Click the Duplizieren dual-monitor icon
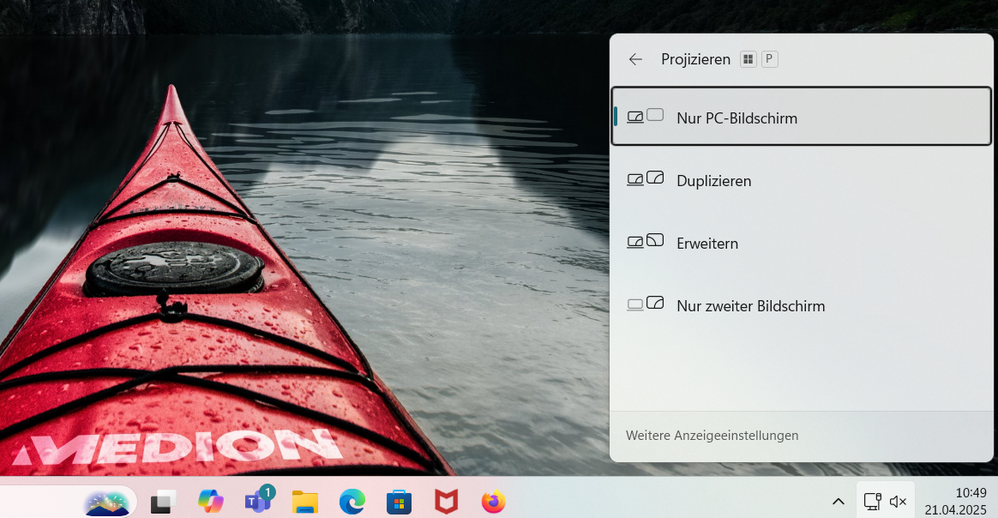The height and width of the screenshot is (518, 998). 645,180
